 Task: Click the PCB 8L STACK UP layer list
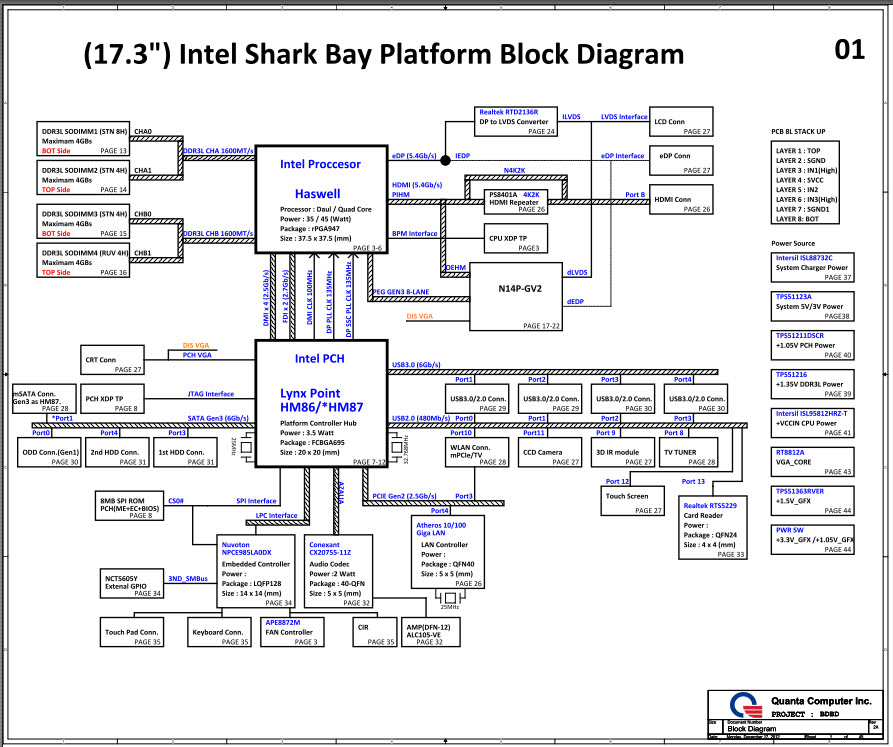(805, 184)
